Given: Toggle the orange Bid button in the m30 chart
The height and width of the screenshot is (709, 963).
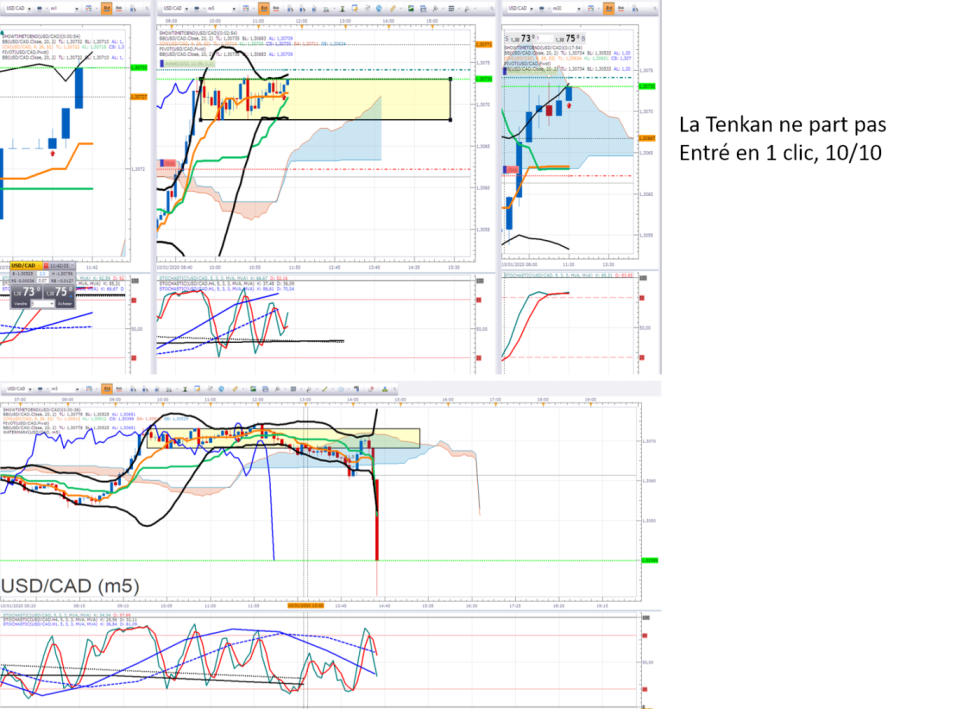Looking at the screenshot, I should click(x=609, y=9).
